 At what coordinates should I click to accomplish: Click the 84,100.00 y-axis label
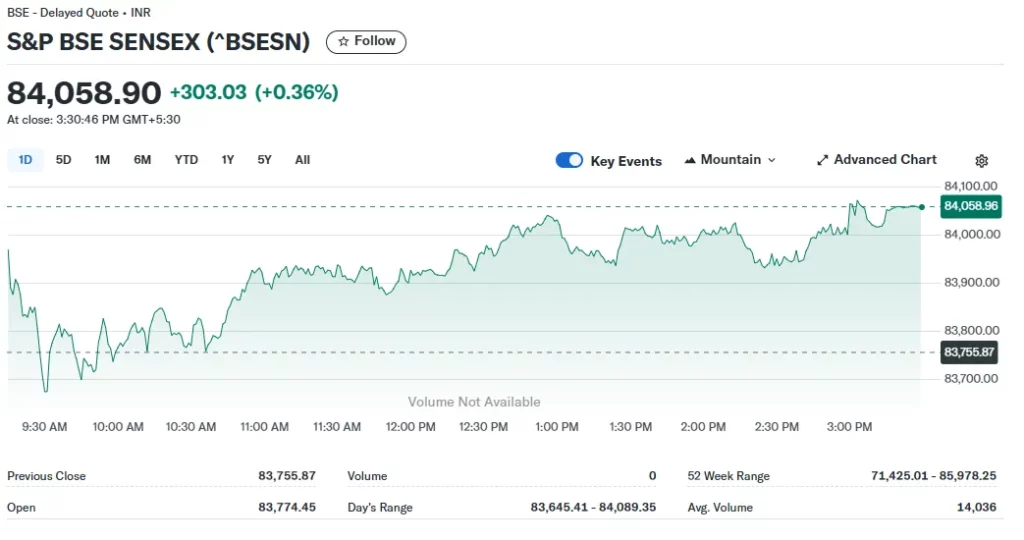click(x=970, y=186)
